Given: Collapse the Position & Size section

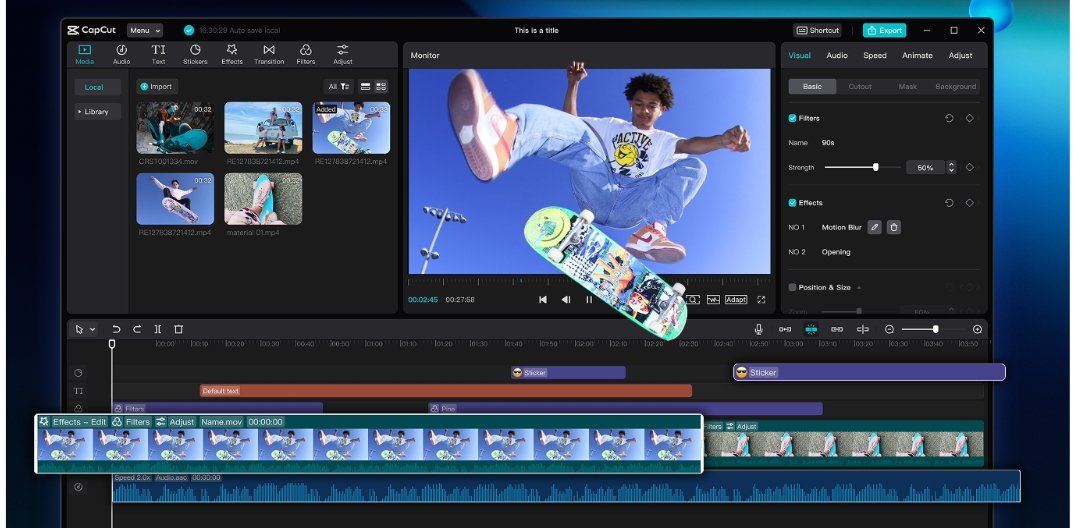Looking at the screenshot, I should [x=859, y=288].
